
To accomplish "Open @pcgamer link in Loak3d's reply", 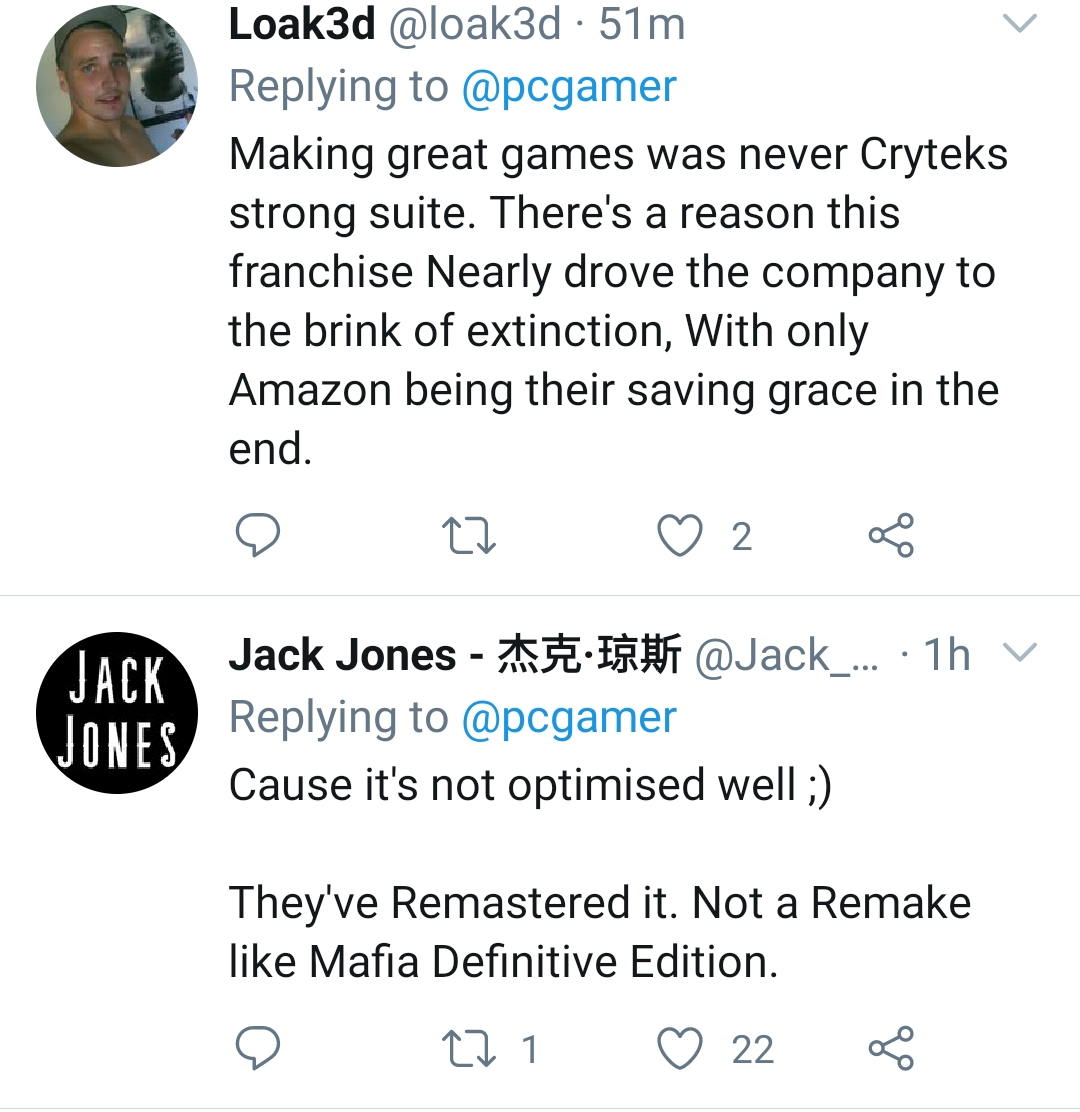I will pos(569,87).
